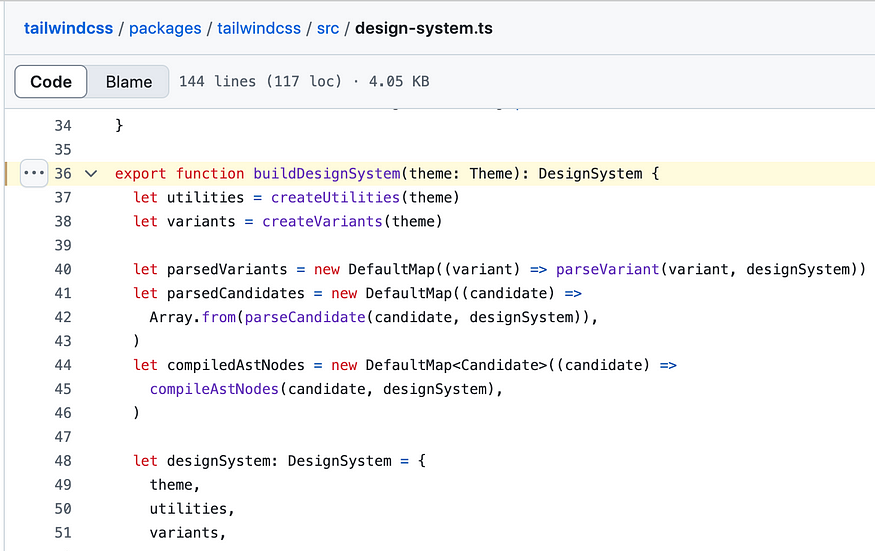
Task: Click the Array.from call on line 42
Action: [193, 318]
